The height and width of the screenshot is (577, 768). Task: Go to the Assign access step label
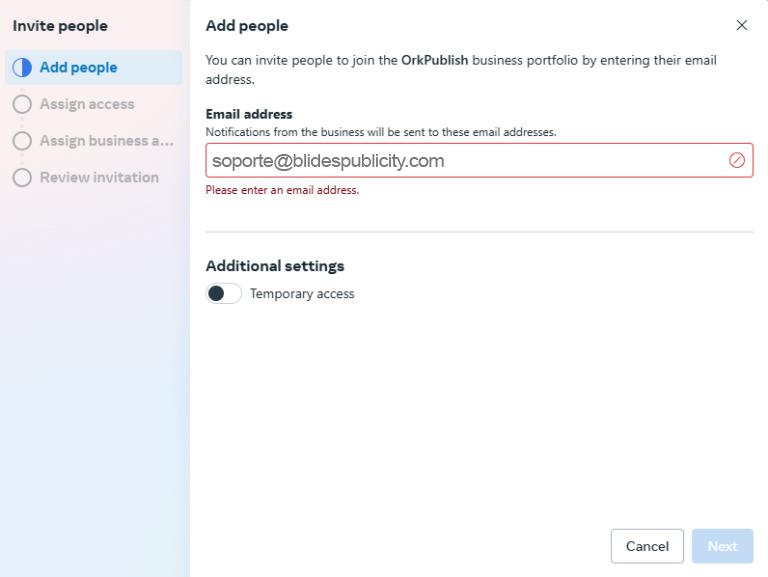[x=87, y=104]
